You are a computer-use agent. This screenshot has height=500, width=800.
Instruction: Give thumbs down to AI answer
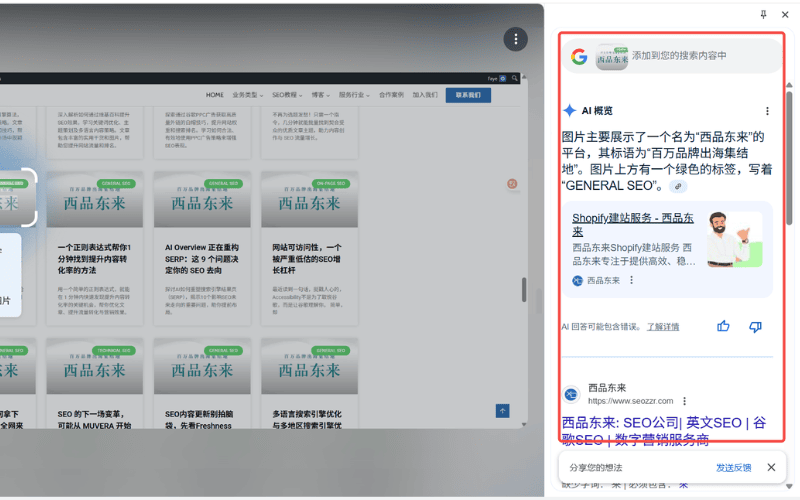pyautogui.click(x=755, y=327)
